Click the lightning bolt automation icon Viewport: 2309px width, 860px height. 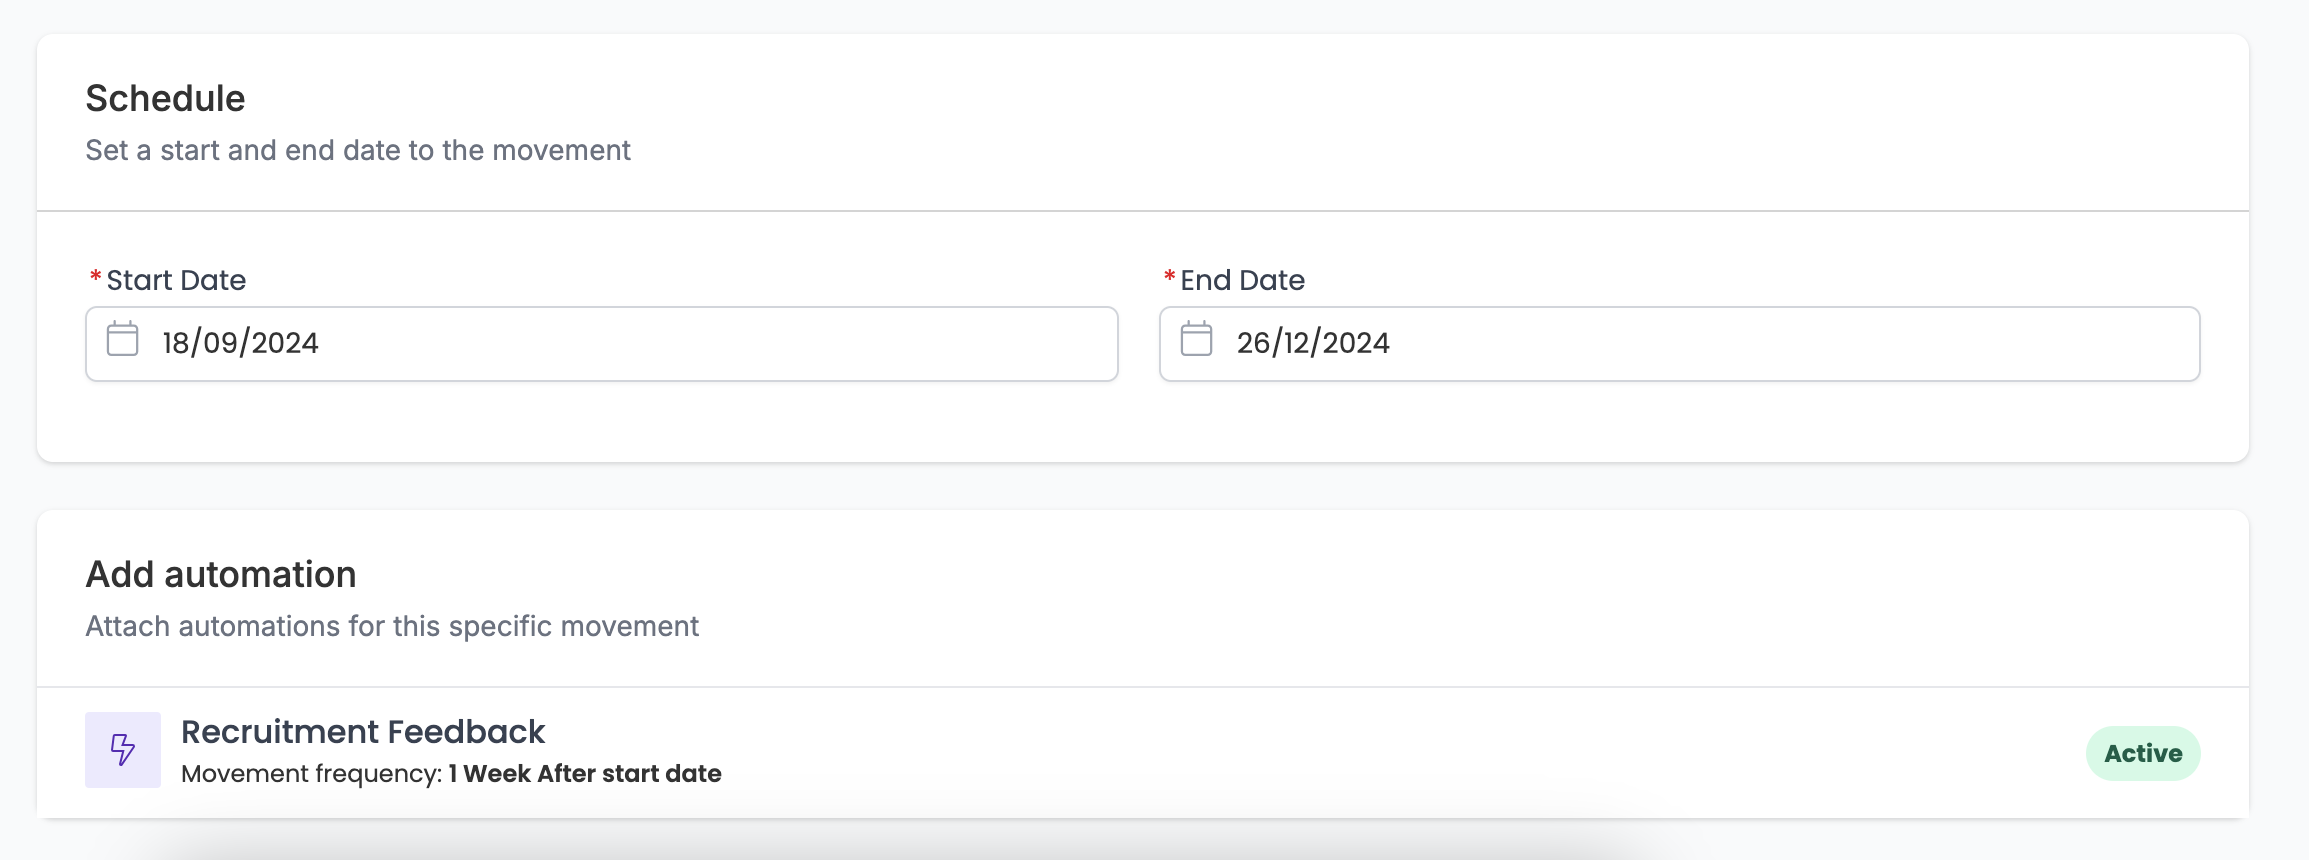coord(123,750)
